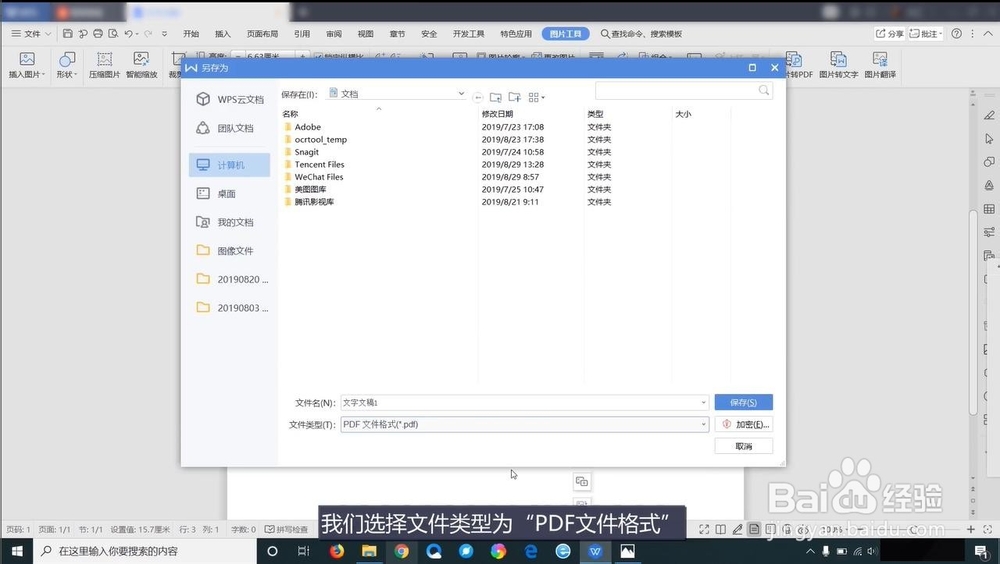Click the Save icon in quick toolbar
Viewport: 1000px width, 564px height.
(x=68, y=33)
